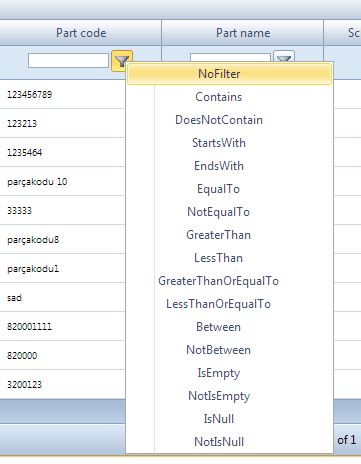
Task: Select the parçakodu8 row
Action: point(63,239)
